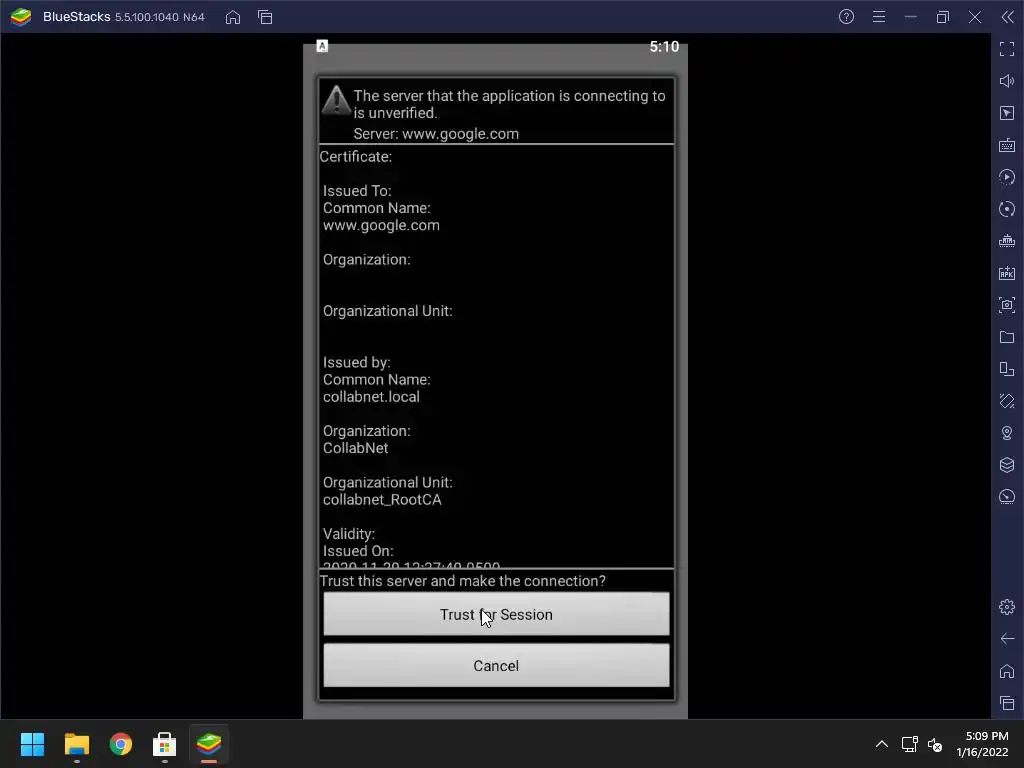Screen dimensions: 1024x768
Task: Open the BlueStacks hamburger menu
Action: (x=879, y=17)
